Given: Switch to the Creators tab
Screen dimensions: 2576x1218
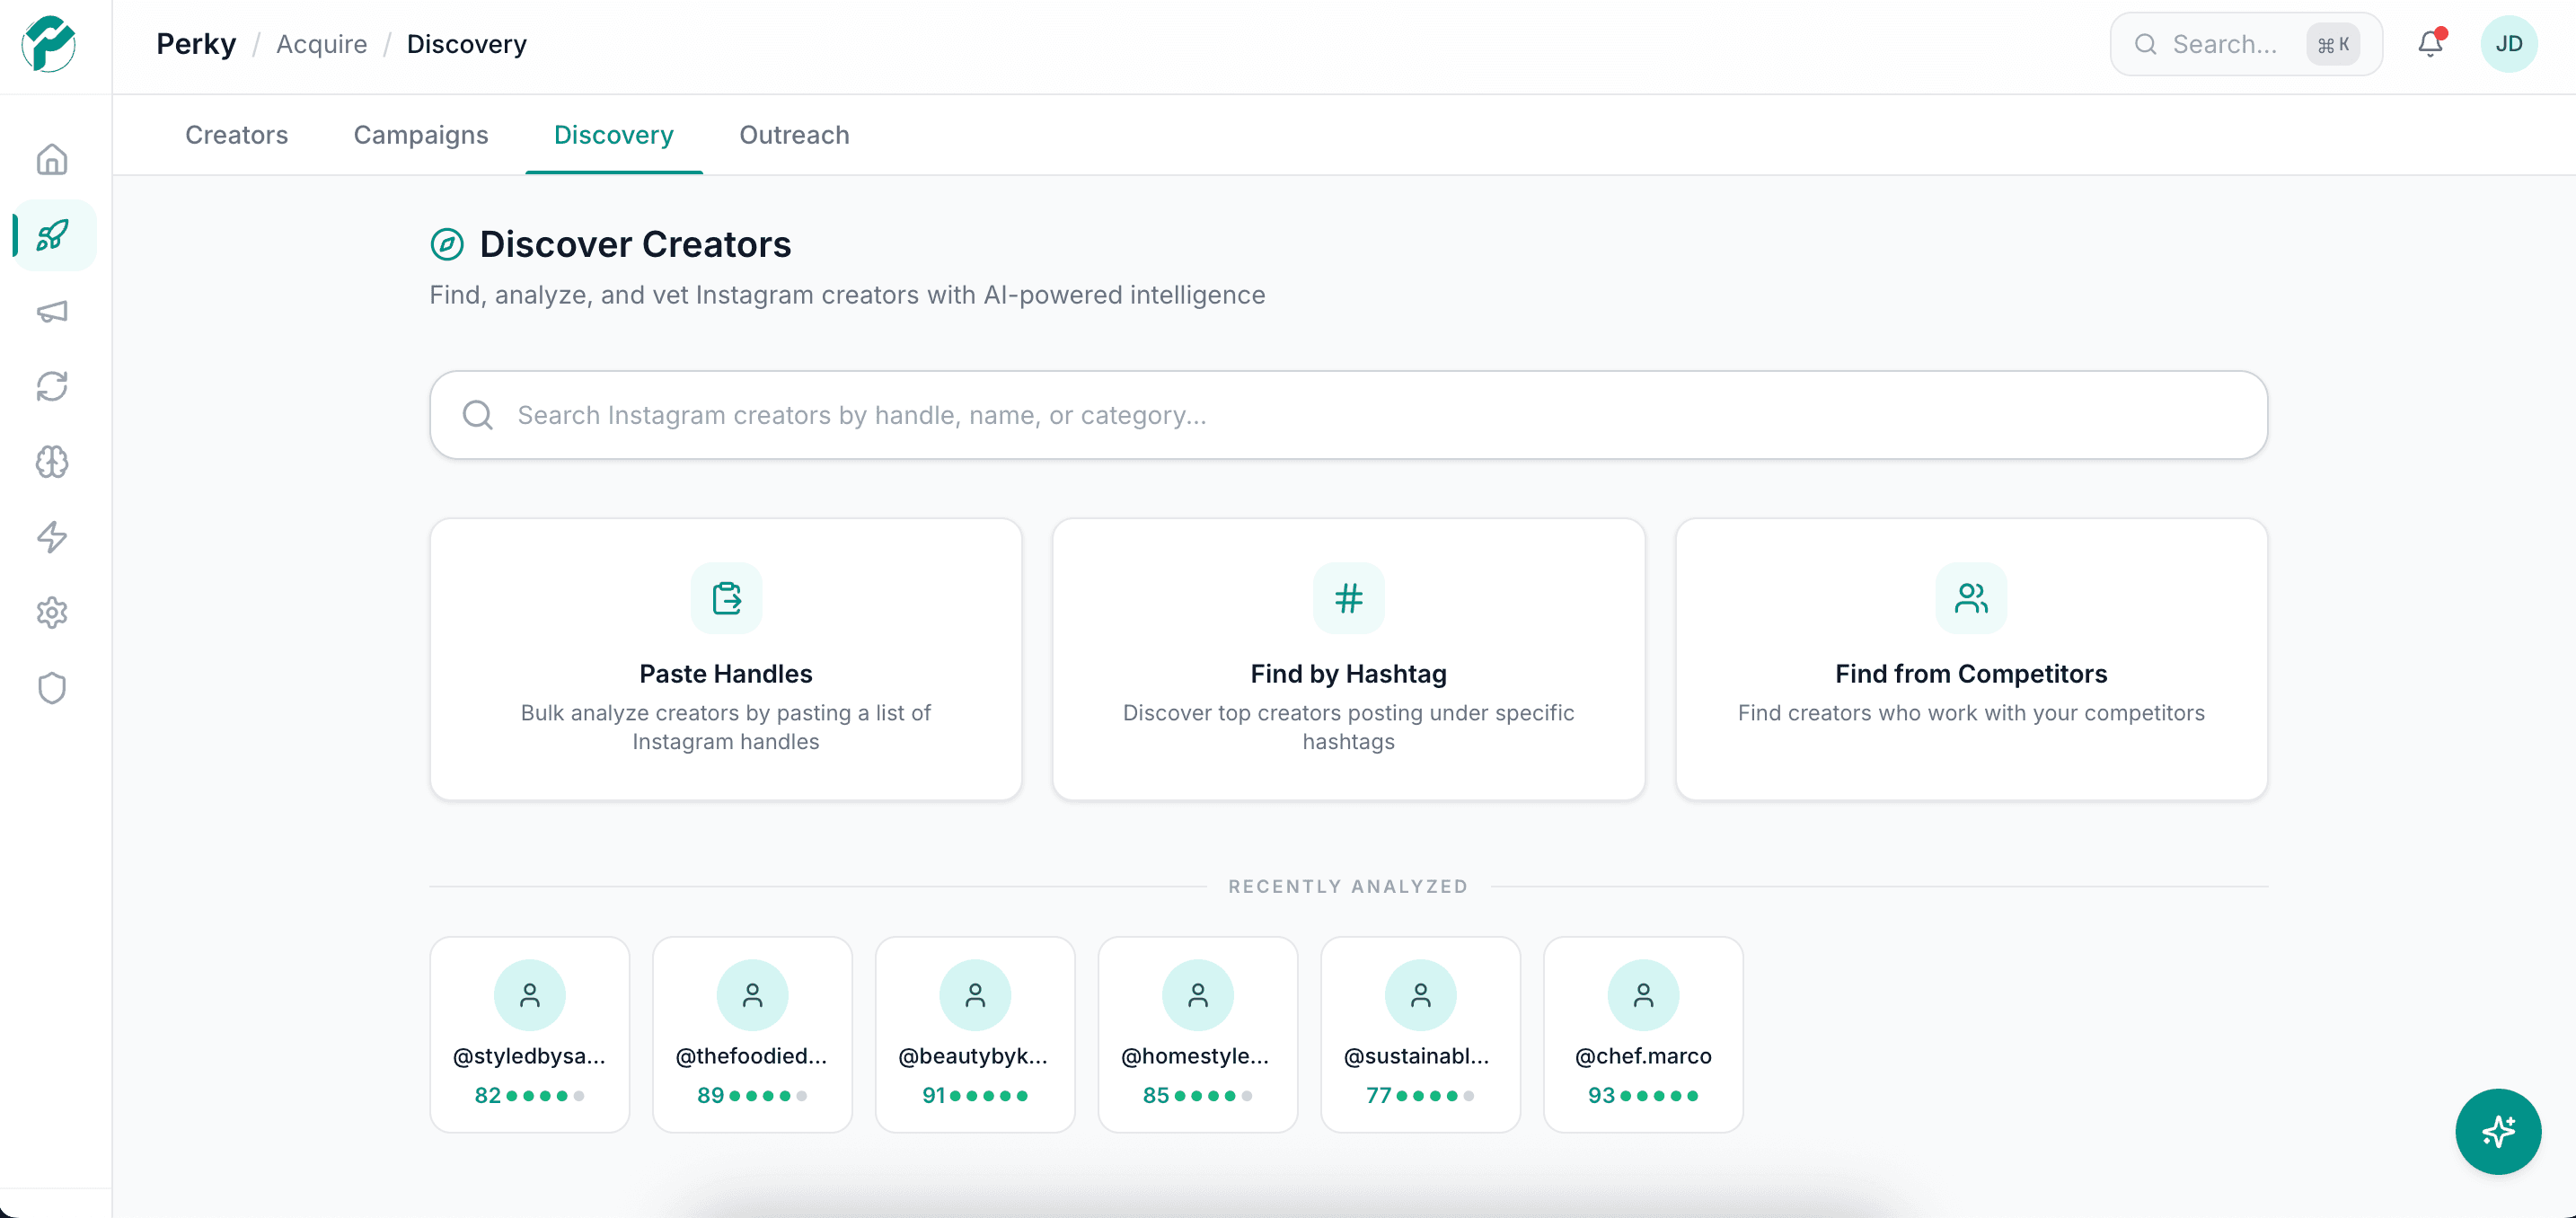Looking at the screenshot, I should pyautogui.click(x=236, y=135).
